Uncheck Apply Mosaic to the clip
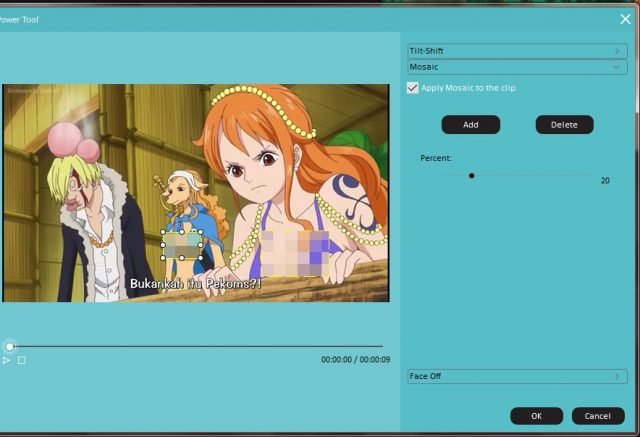The width and height of the screenshot is (640, 437). (x=413, y=88)
